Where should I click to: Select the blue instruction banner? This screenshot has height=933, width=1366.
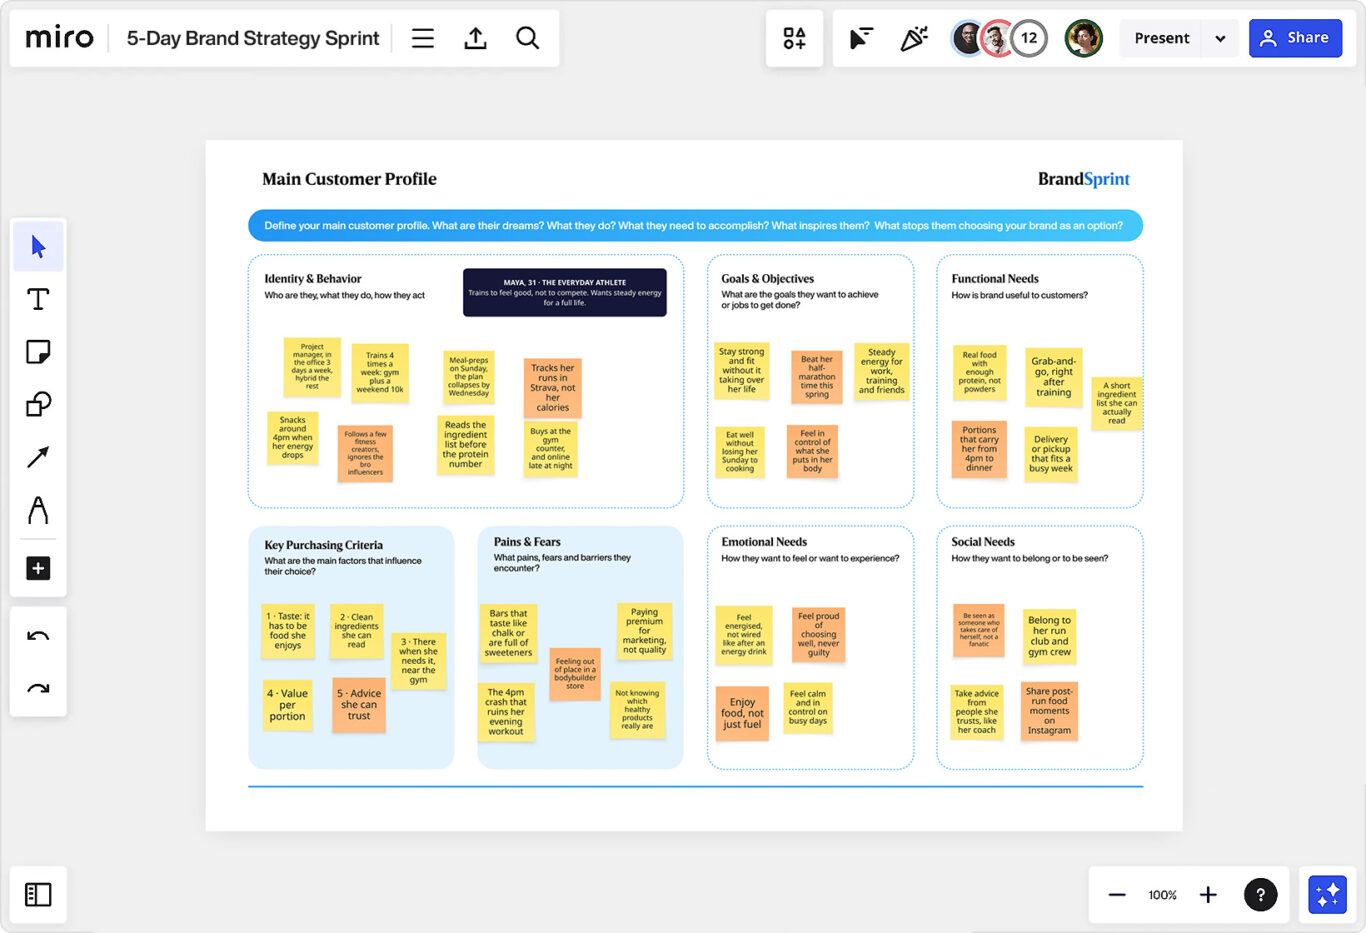click(x=695, y=225)
